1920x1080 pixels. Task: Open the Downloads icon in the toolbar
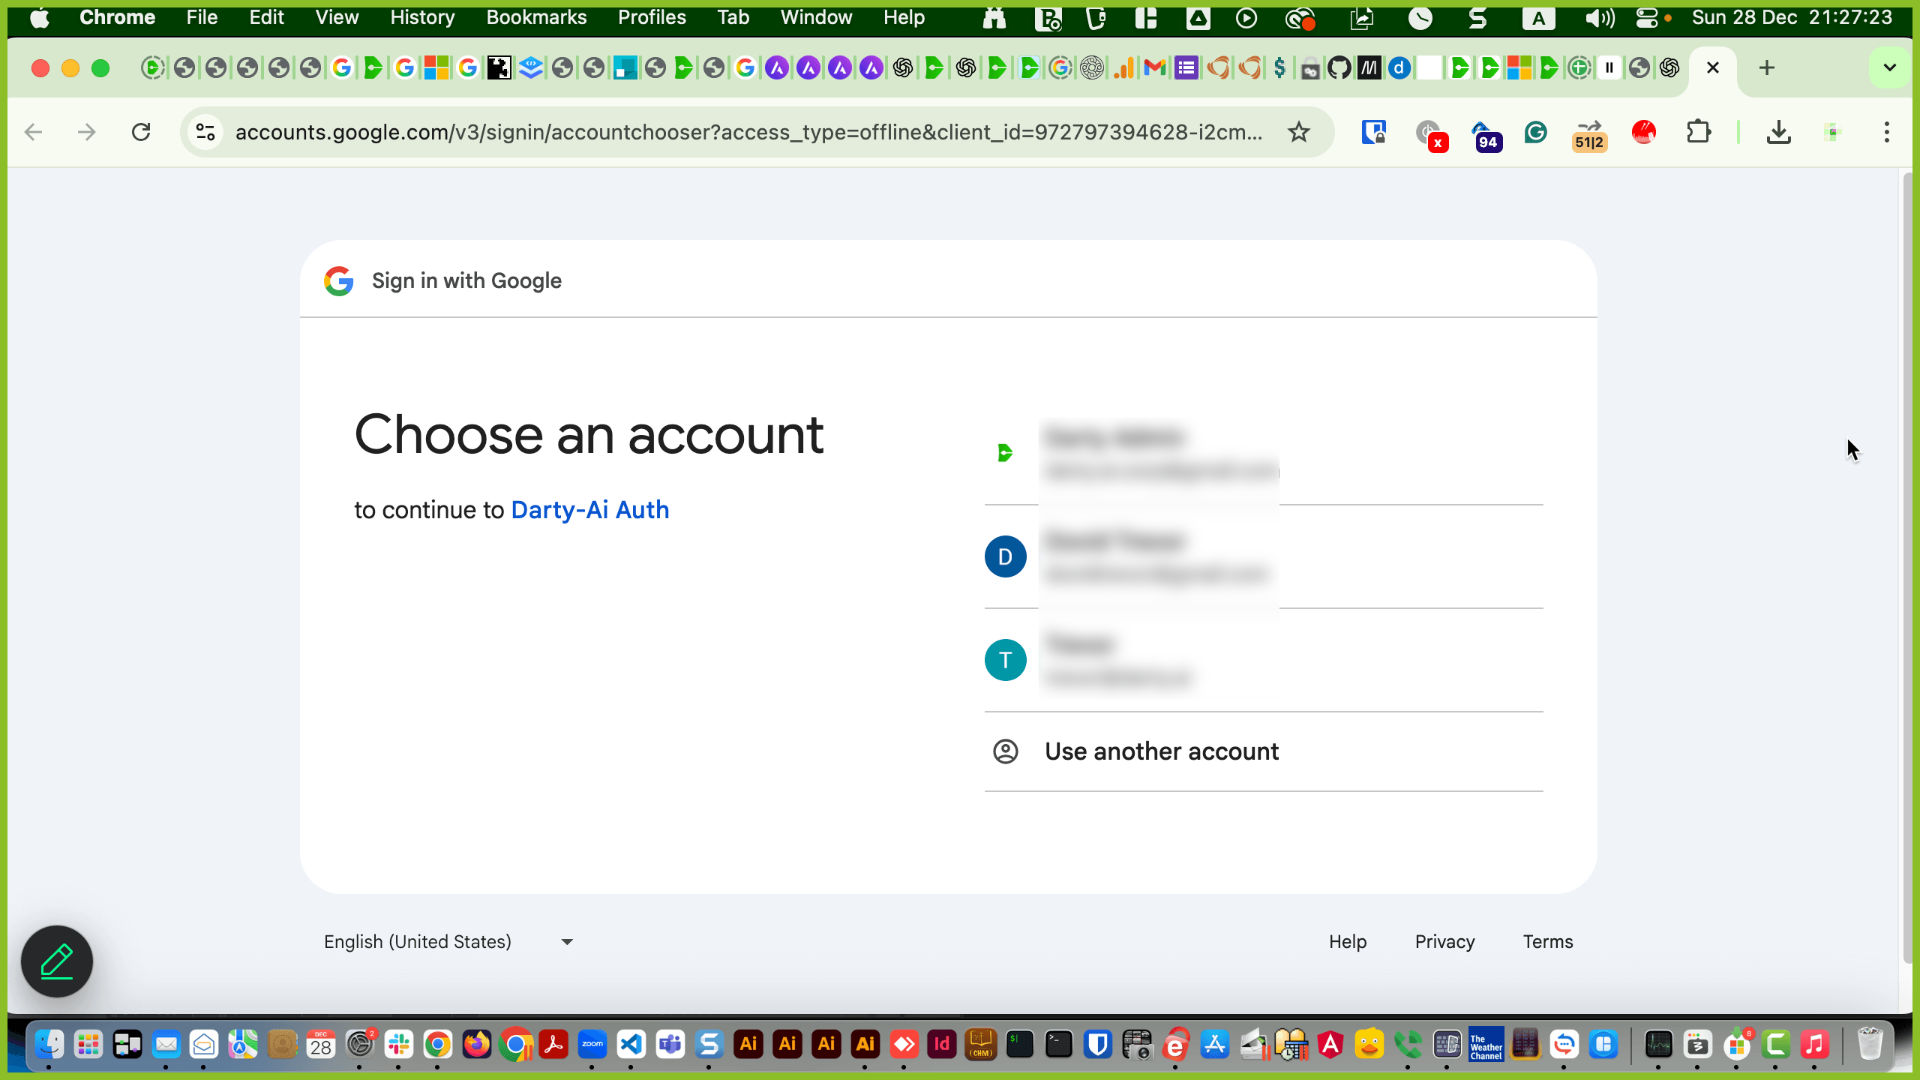1778,131
